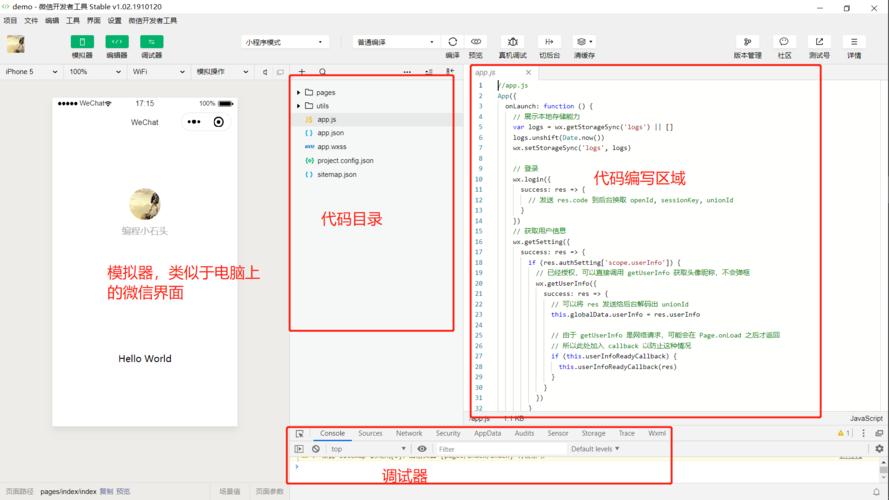Image resolution: width=889 pixels, height=500 pixels.
Task: Select app.wxss in the file tree
Action: point(332,147)
